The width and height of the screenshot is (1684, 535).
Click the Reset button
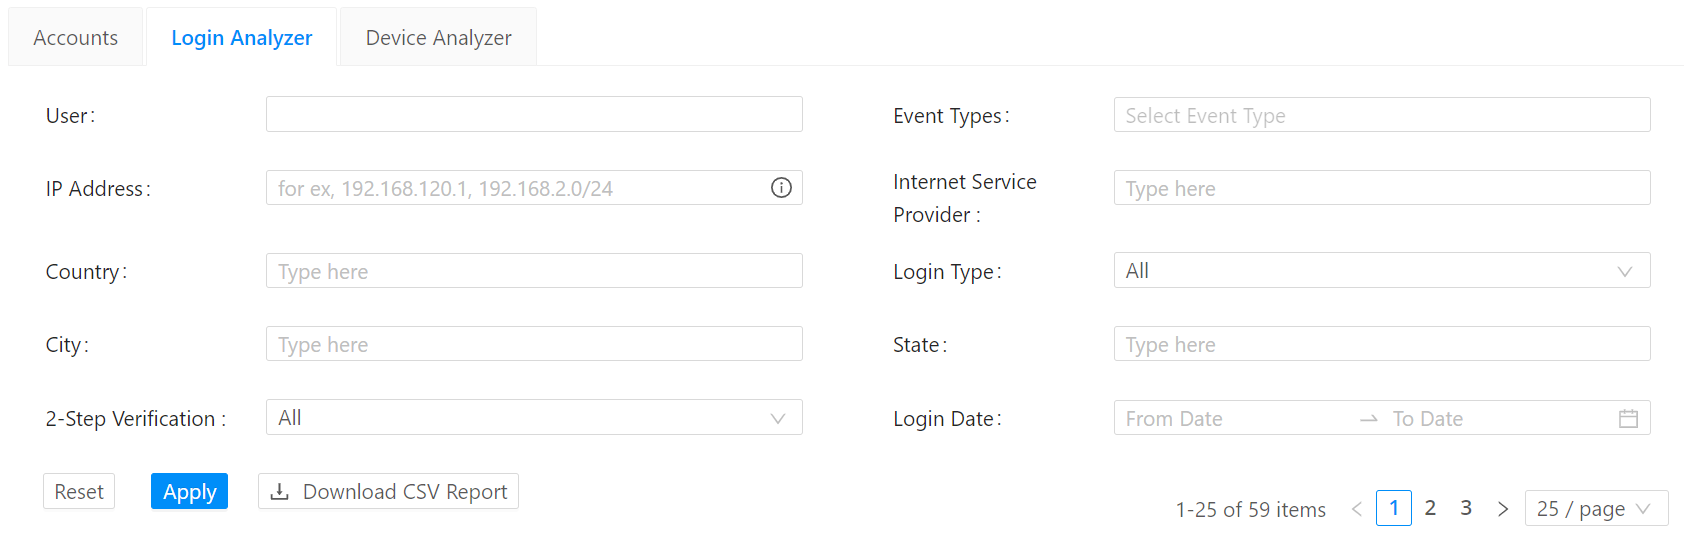pyautogui.click(x=79, y=492)
